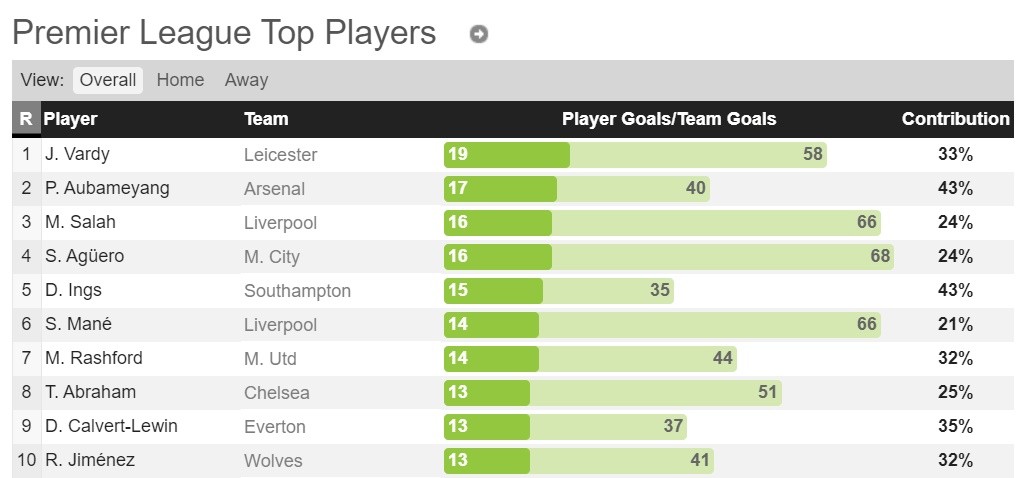Viewport: 1018px width, 478px height.
Task: Sort by the Contribution column
Action: click(x=955, y=119)
